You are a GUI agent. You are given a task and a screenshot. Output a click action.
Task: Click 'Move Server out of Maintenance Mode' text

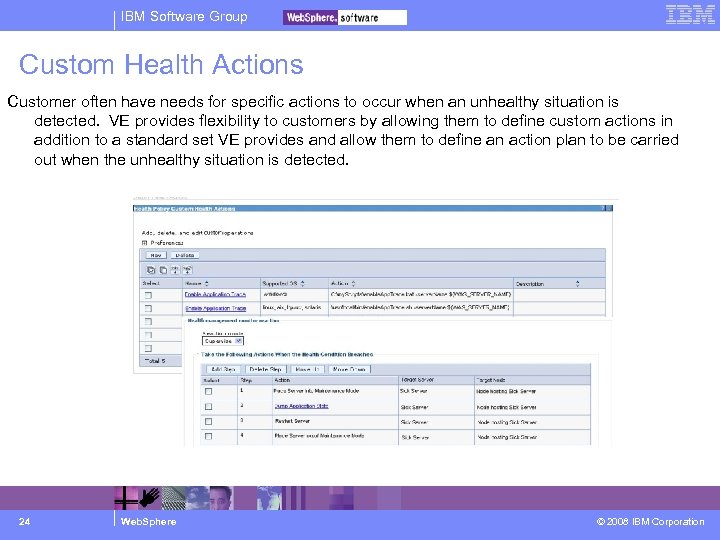[x=319, y=435]
